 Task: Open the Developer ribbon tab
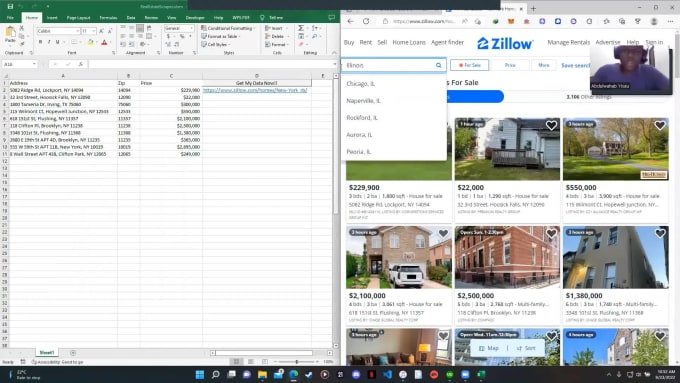[x=195, y=18]
